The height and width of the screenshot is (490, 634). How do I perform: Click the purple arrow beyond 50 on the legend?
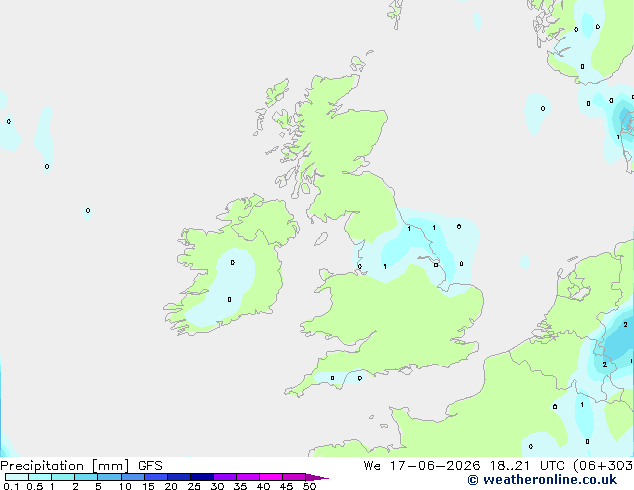pyautogui.click(x=317, y=477)
